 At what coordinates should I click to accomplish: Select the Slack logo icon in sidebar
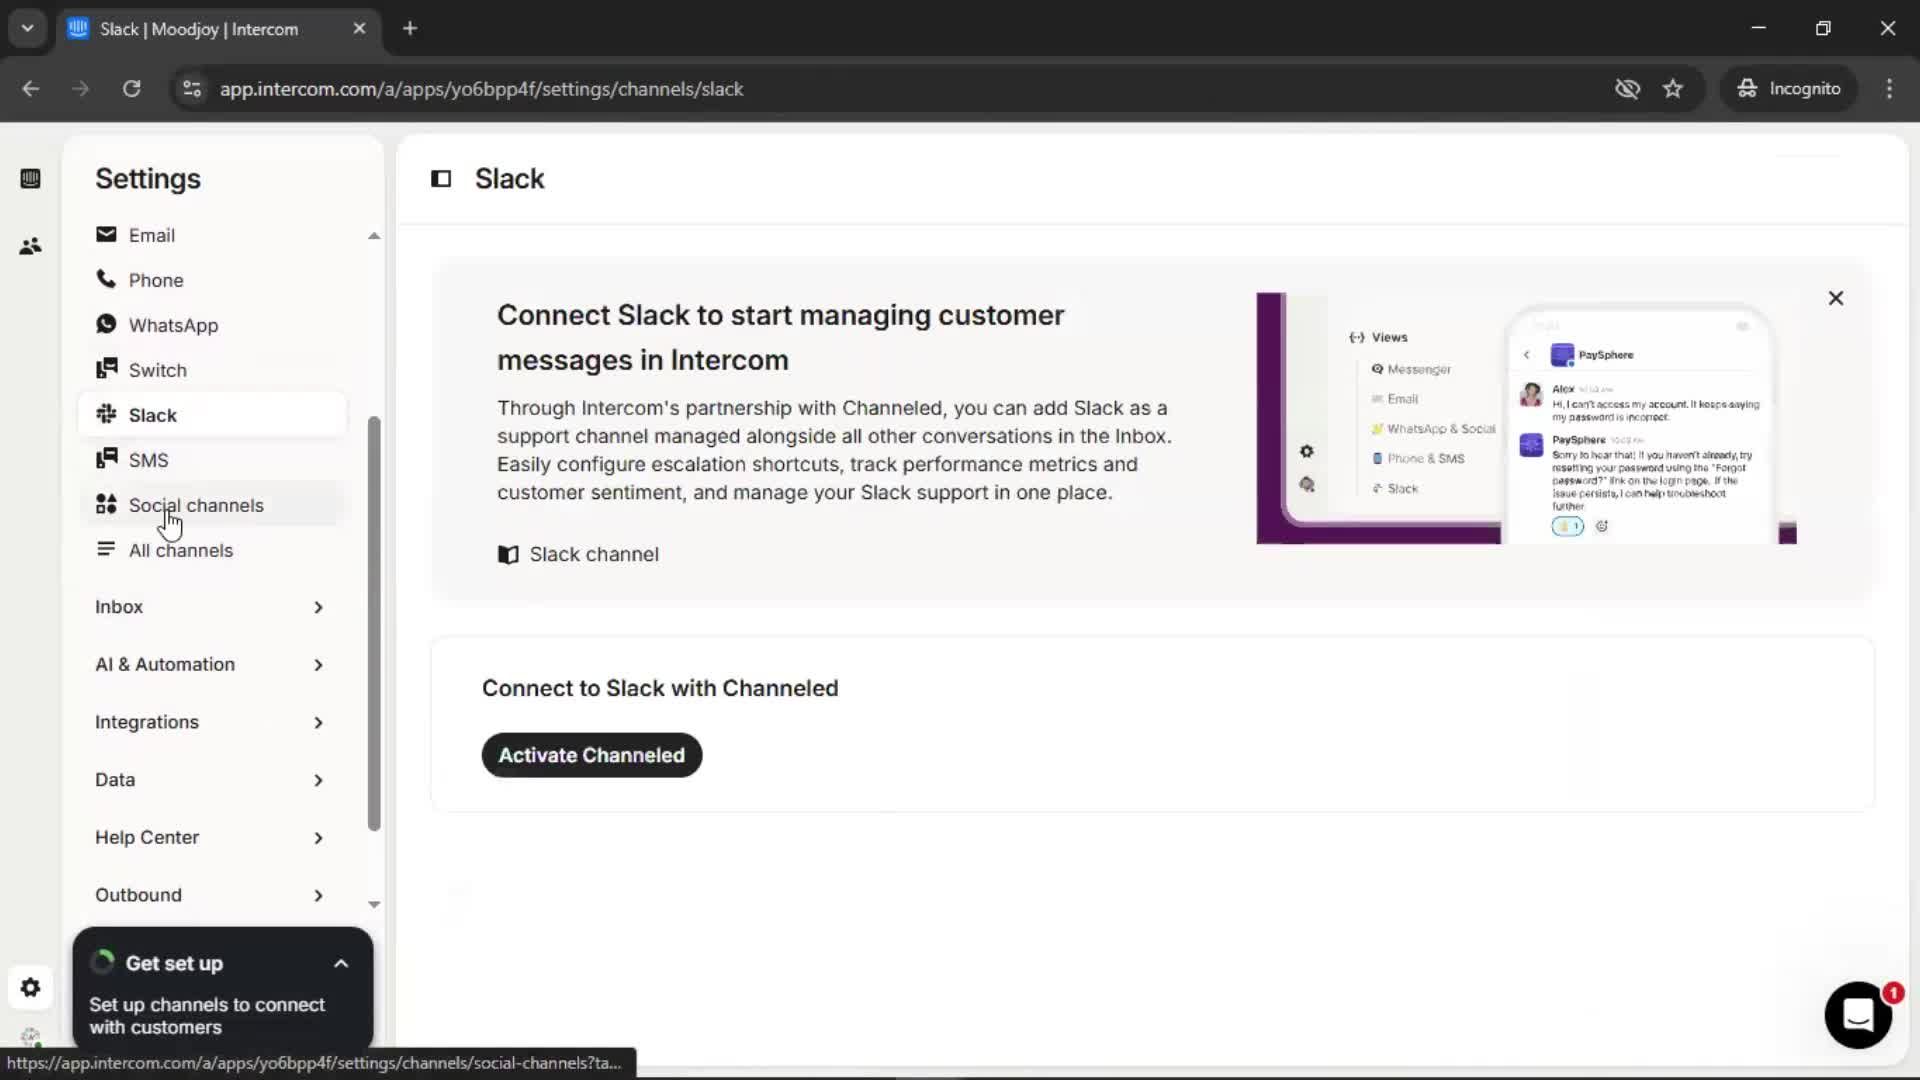click(x=106, y=414)
